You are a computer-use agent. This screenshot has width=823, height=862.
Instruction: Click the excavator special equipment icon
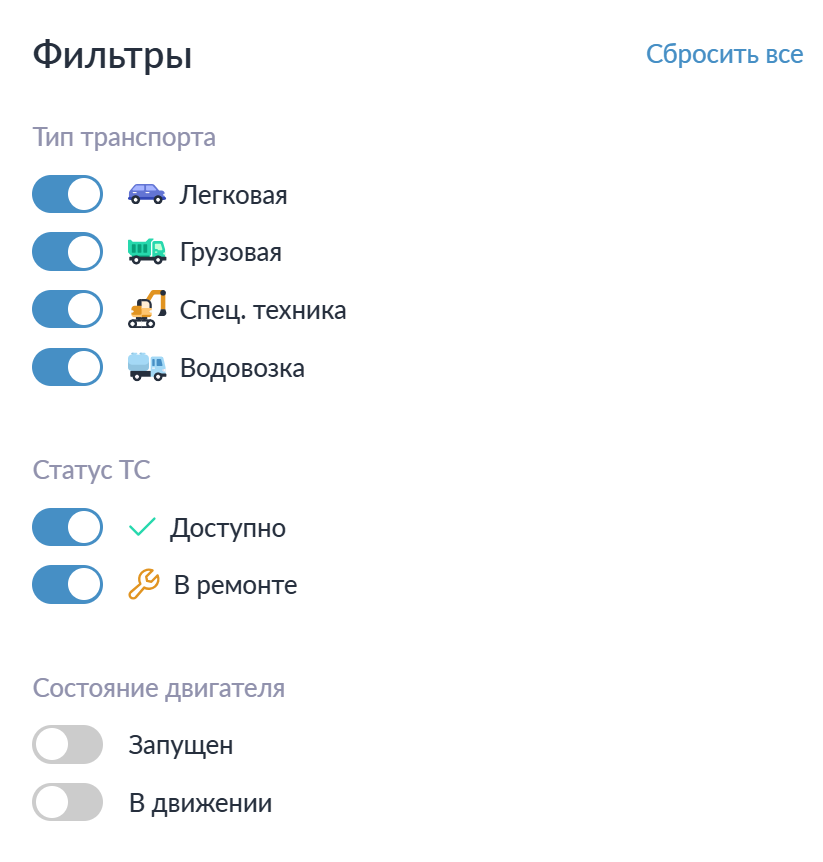[x=147, y=309]
